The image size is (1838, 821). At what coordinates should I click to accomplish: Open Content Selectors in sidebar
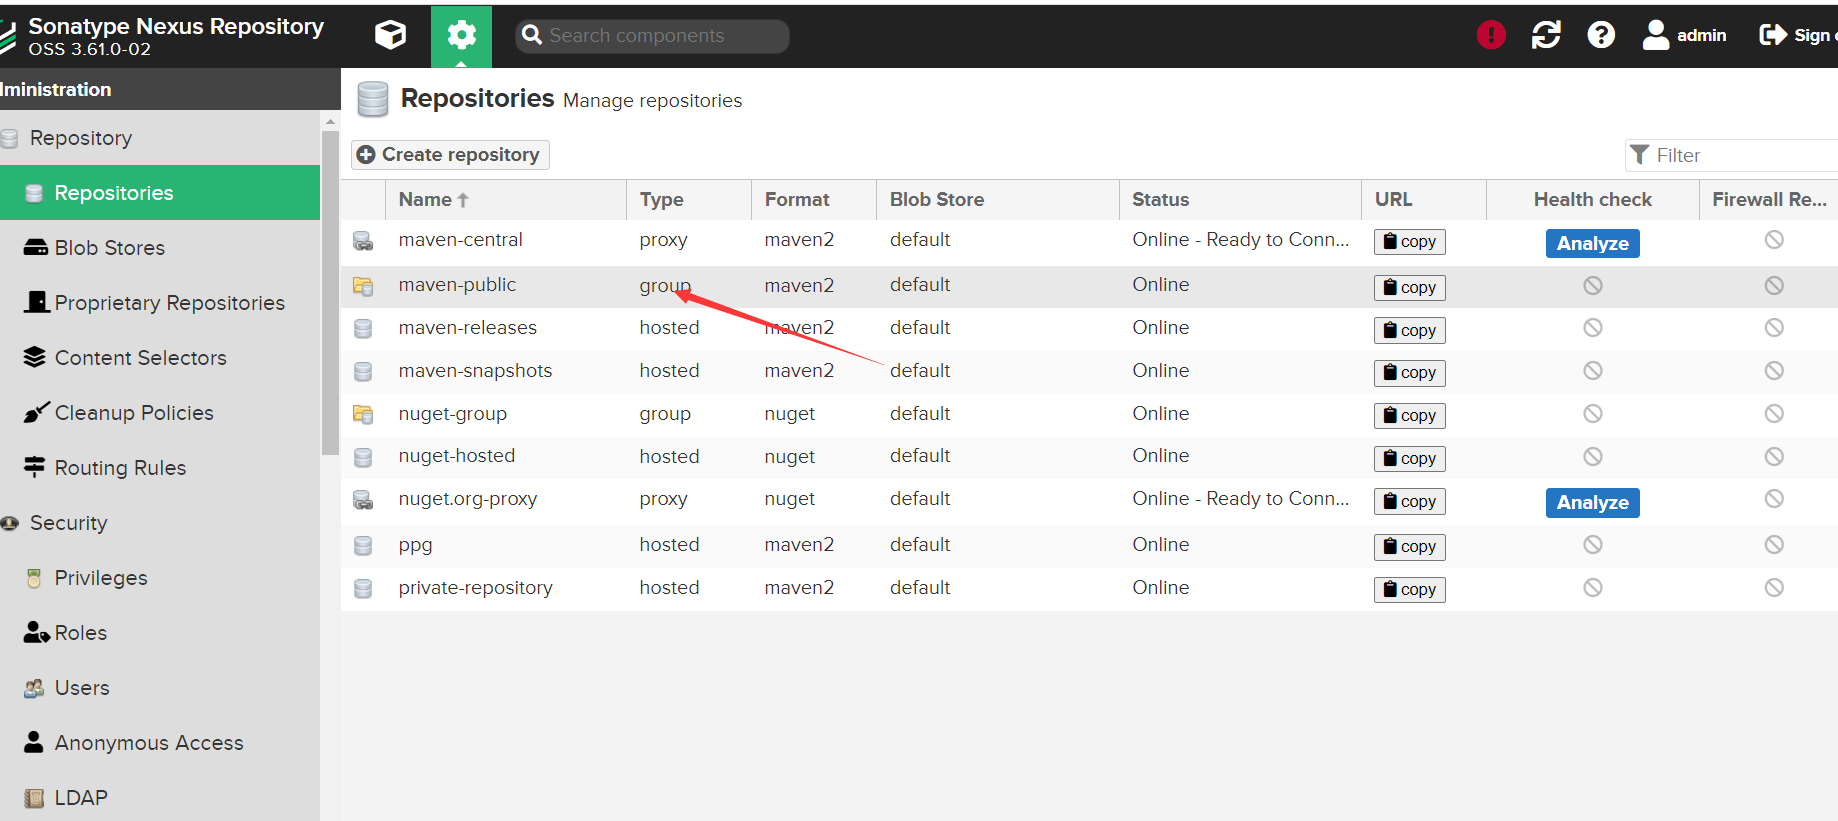pos(160,358)
